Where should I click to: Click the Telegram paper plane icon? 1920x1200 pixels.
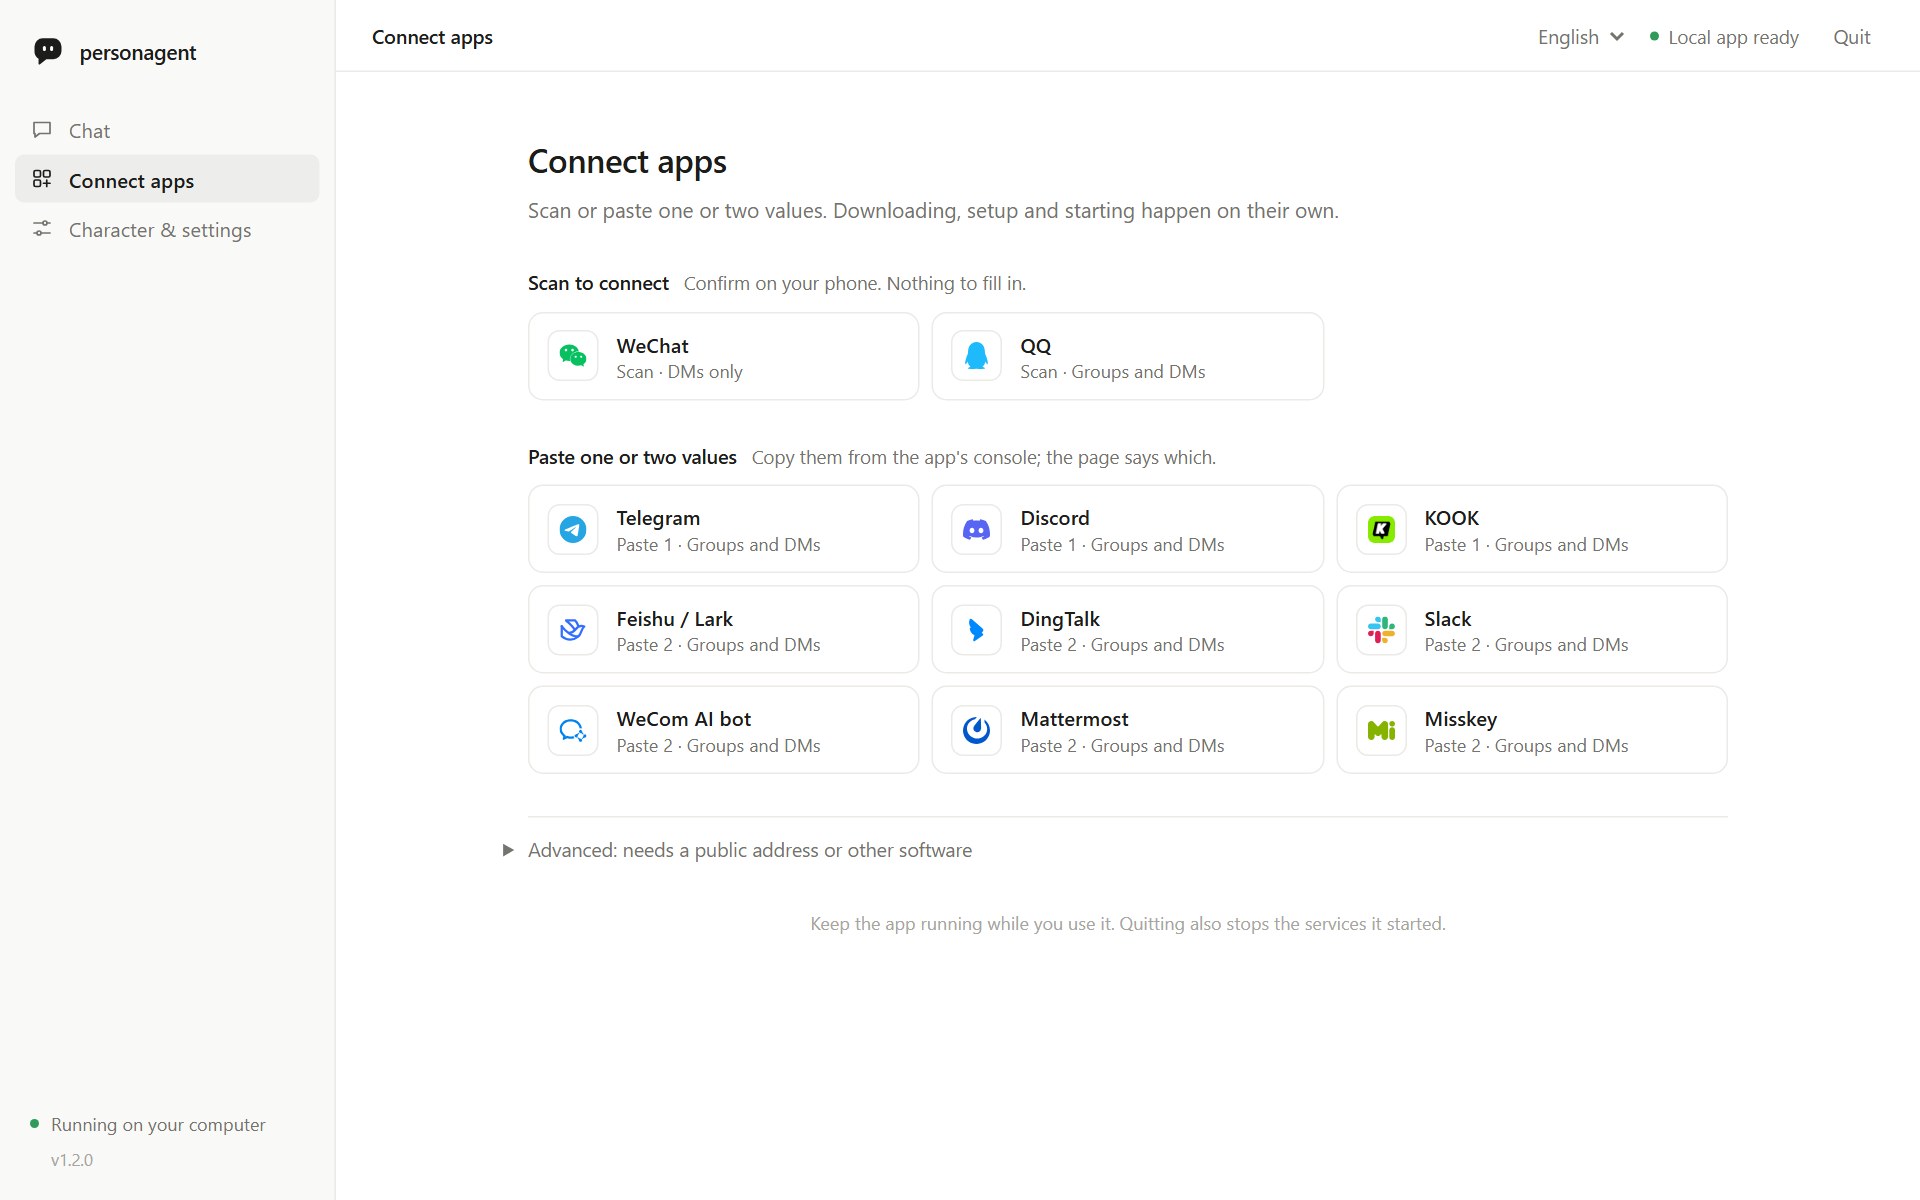pos(573,529)
